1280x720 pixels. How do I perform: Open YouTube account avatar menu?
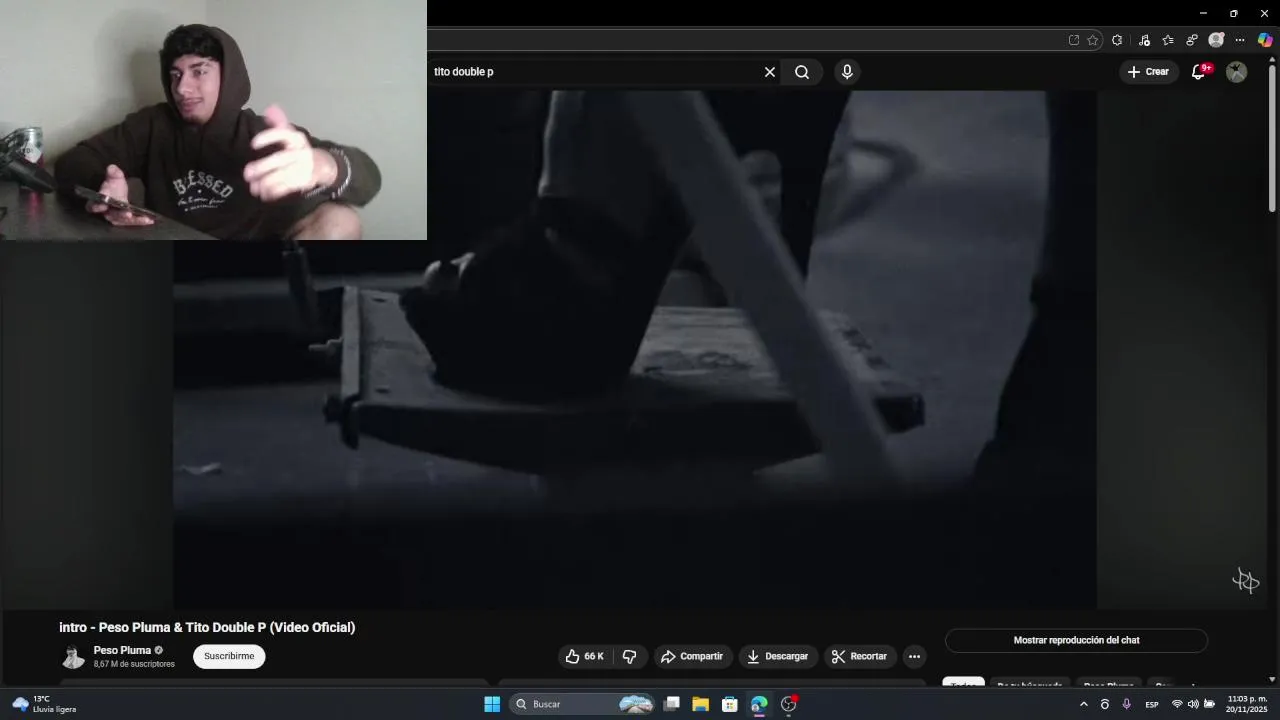point(1237,72)
